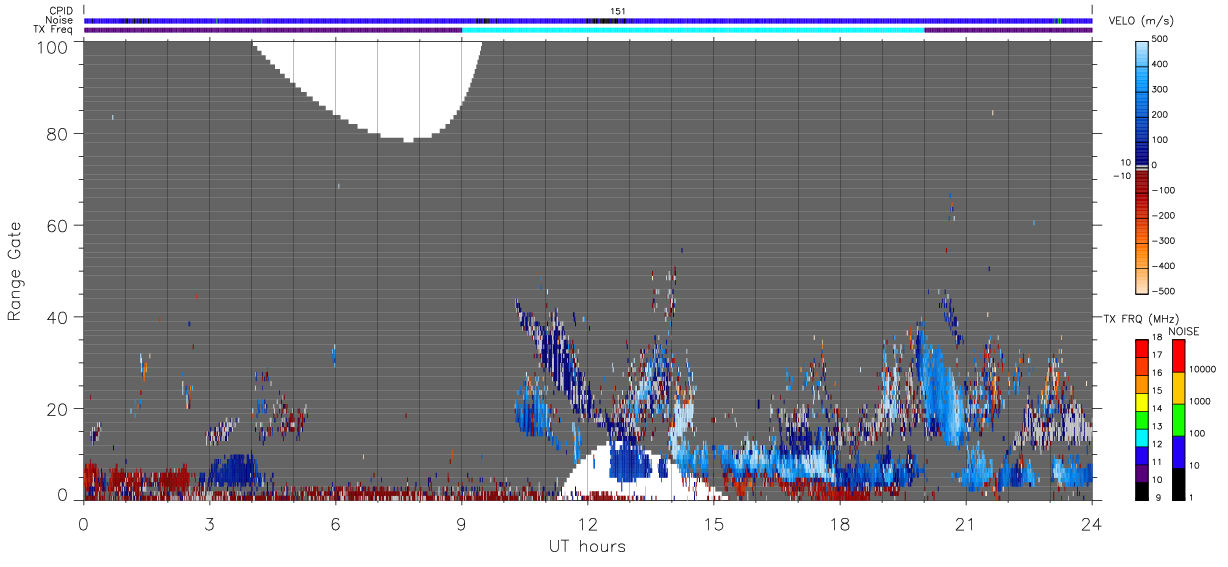The image size is (1228, 567).
Task: Click the 16 MHz frequency label
Action: coord(1155,373)
